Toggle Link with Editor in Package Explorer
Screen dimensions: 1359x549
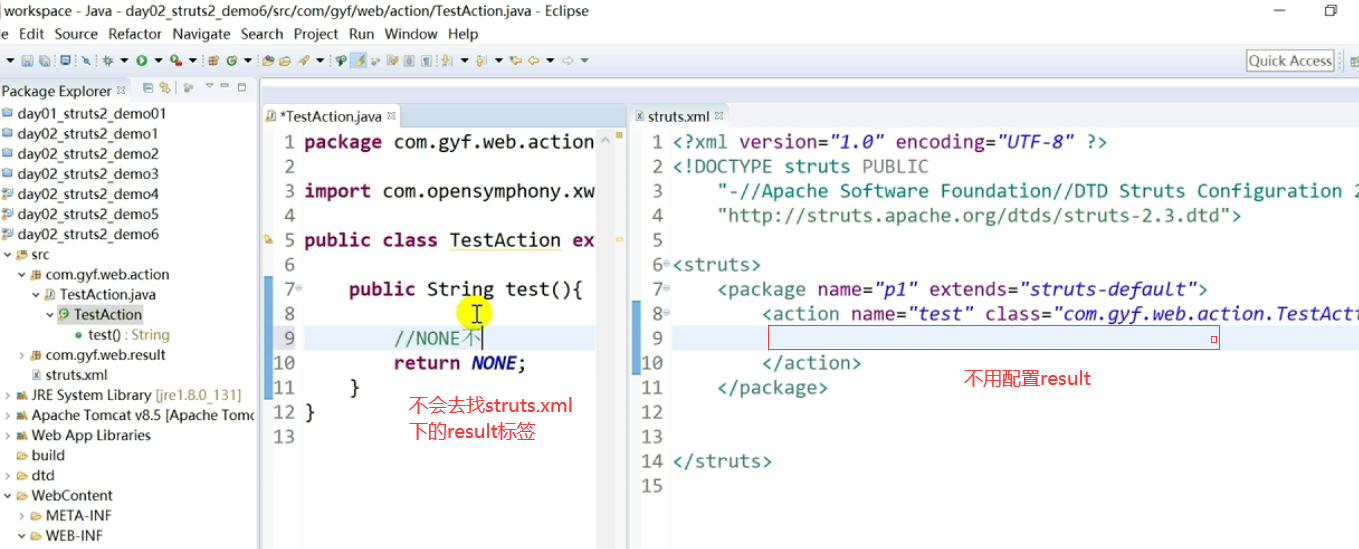(x=165, y=88)
